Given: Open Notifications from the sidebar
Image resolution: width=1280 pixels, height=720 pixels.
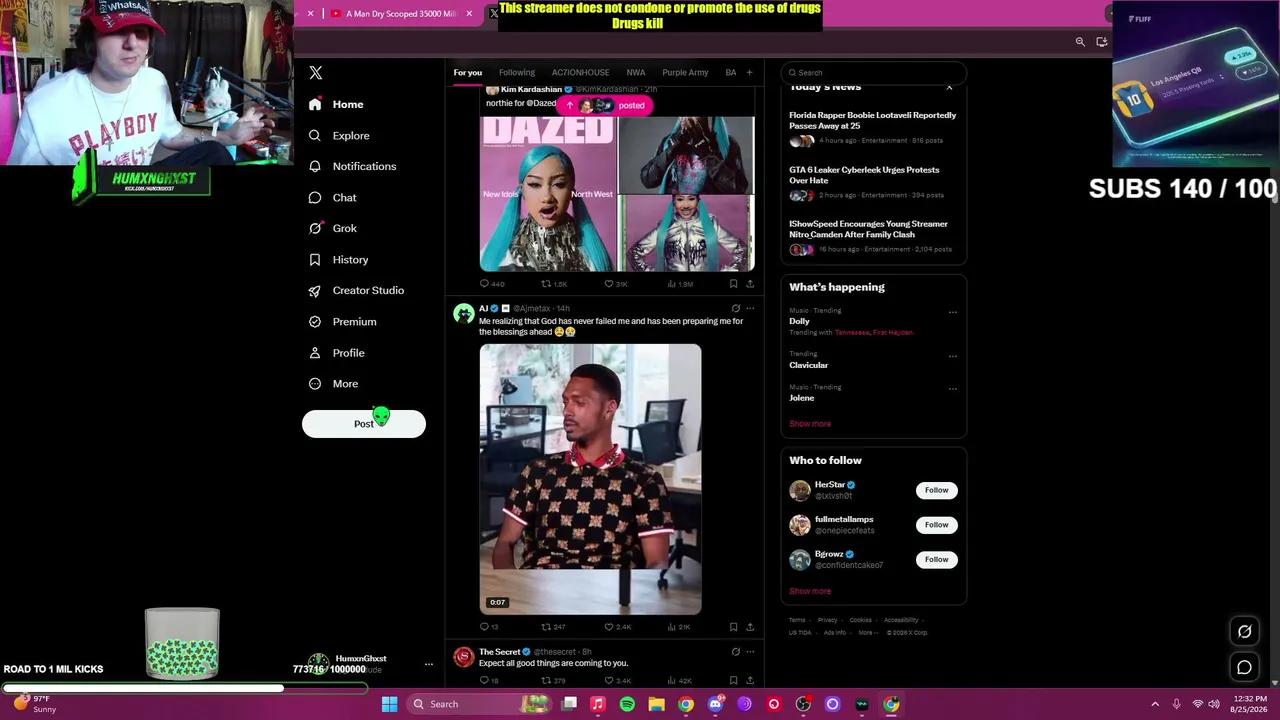Looking at the screenshot, I should 353,166.
